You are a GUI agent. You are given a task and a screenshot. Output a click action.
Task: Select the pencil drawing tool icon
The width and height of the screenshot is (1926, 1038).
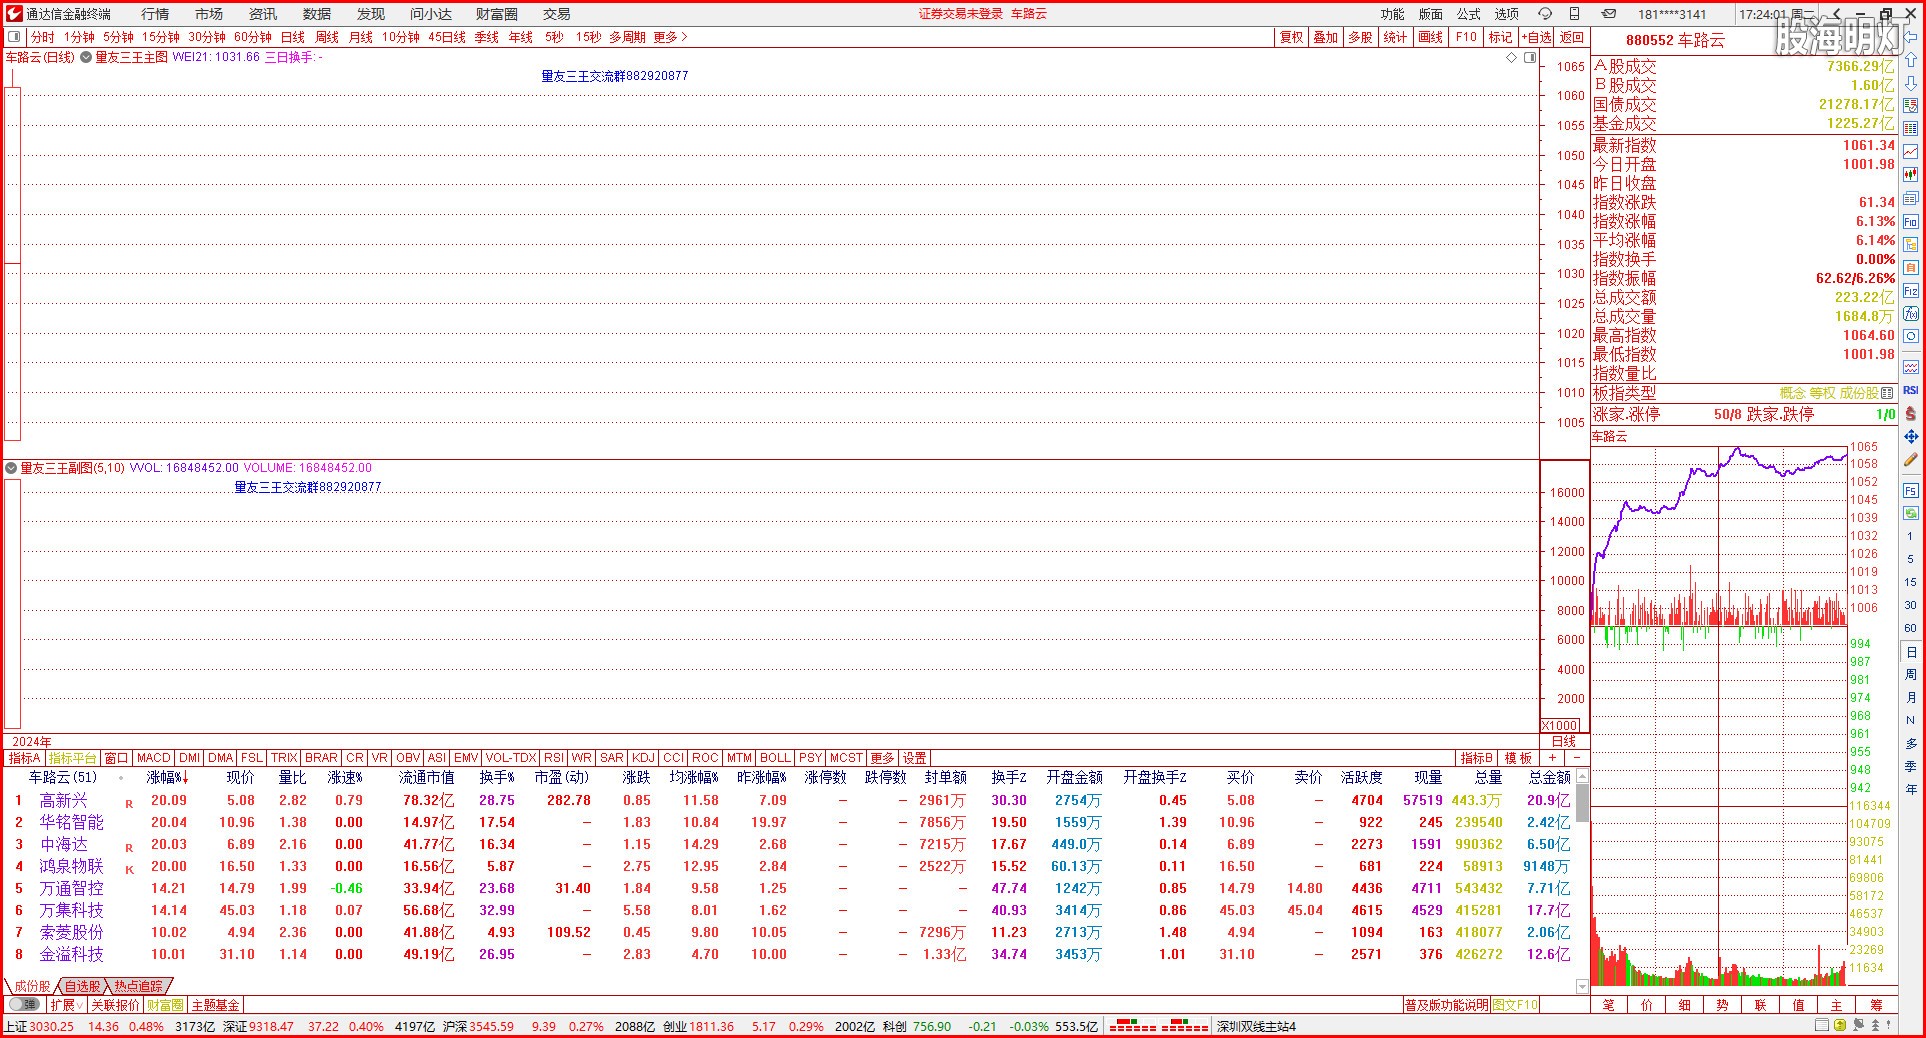pyautogui.click(x=1910, y=460)
